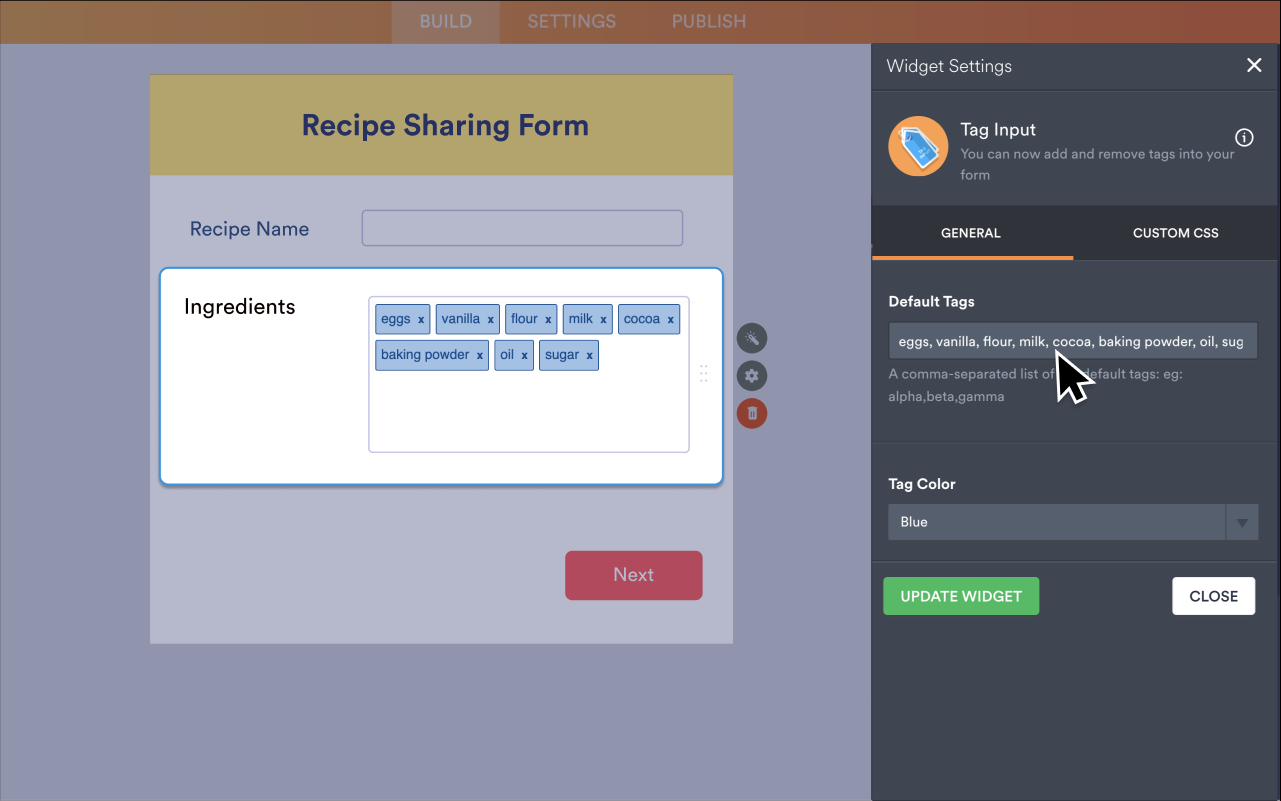Grab the drag handle beside the Ingredients field
Image resolution: width=1281 pixels, height=801 pixels.
[x=704, y=374]
